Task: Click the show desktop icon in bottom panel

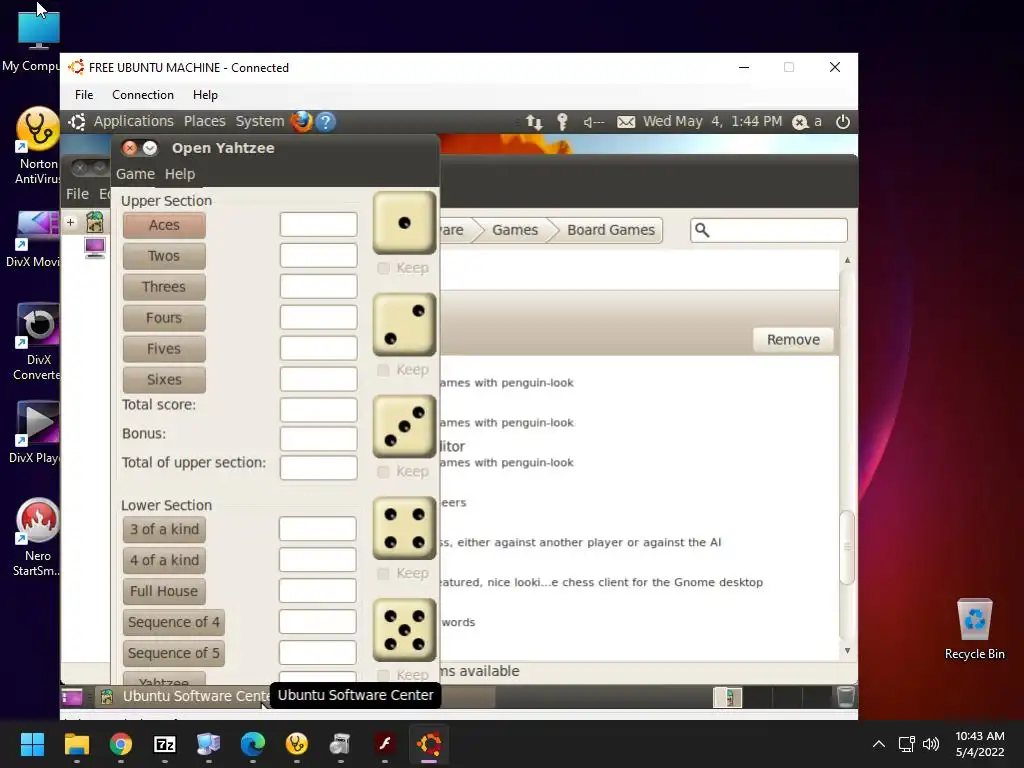Action: pos(72,697)
